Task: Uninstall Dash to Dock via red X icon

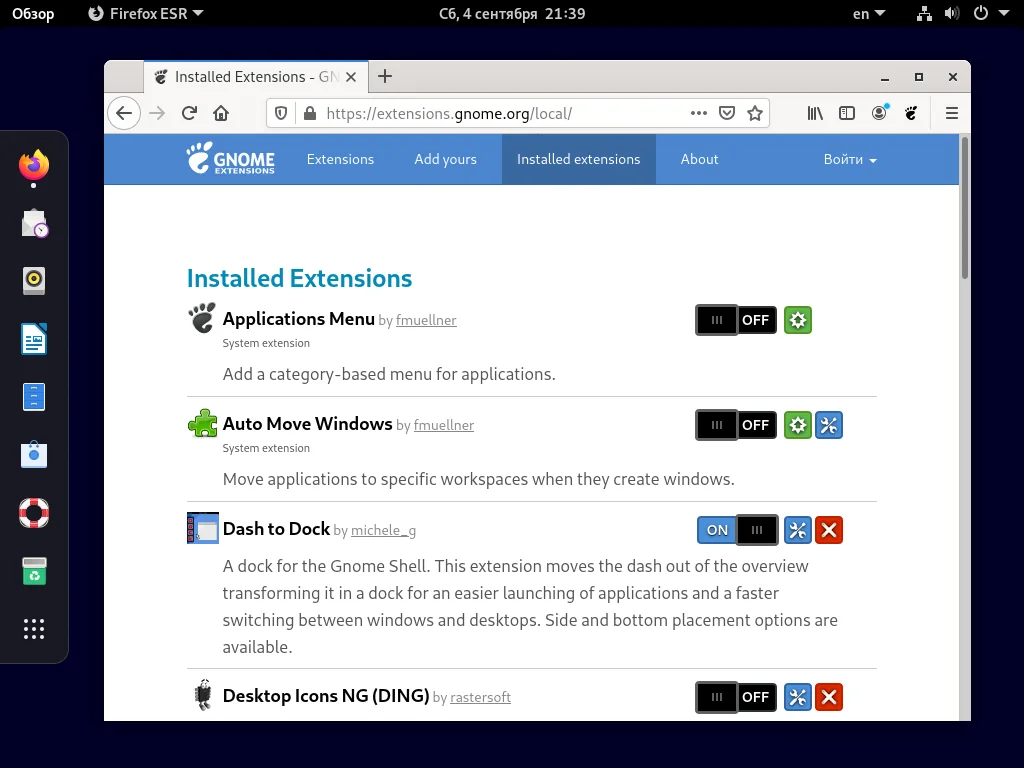Action: 829,530
